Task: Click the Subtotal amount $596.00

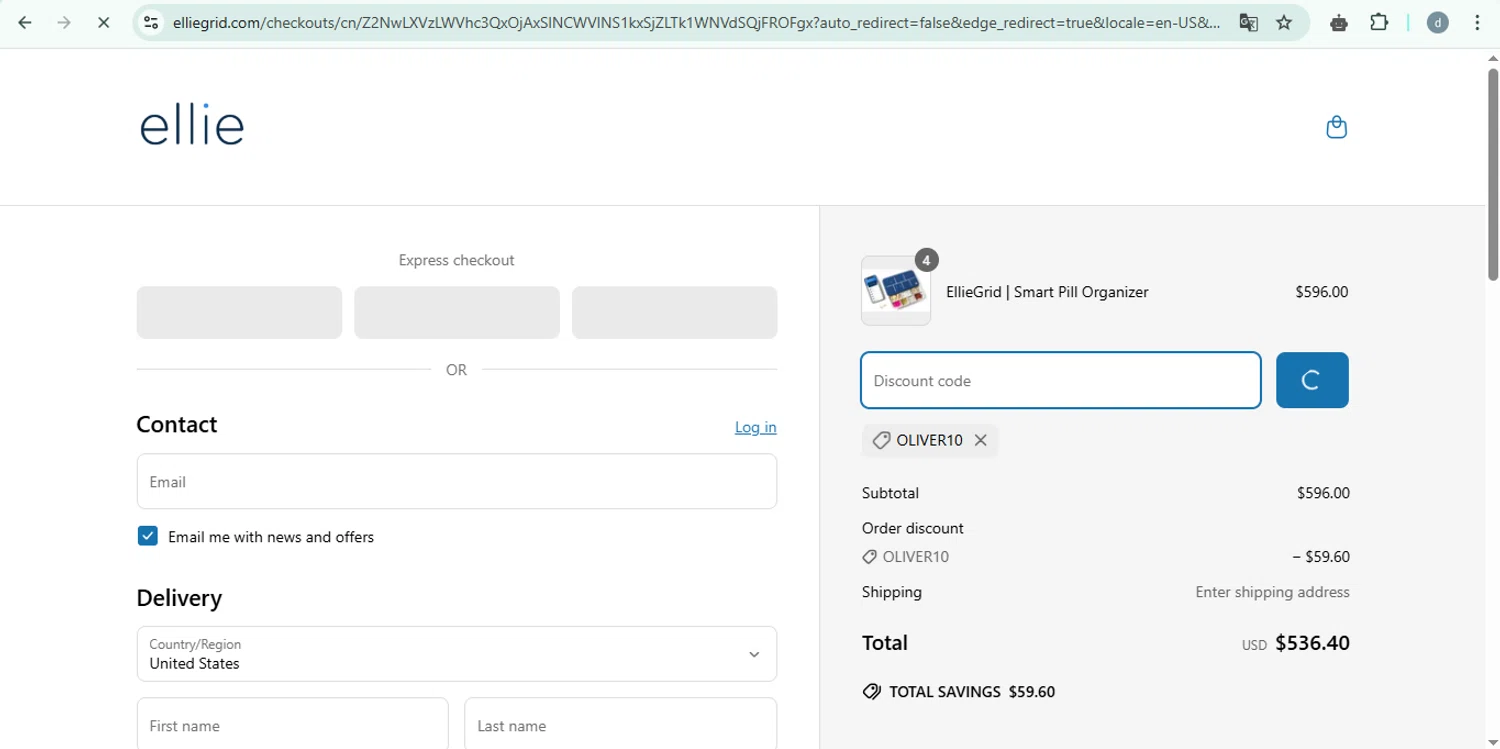Action: [1323, 493]
